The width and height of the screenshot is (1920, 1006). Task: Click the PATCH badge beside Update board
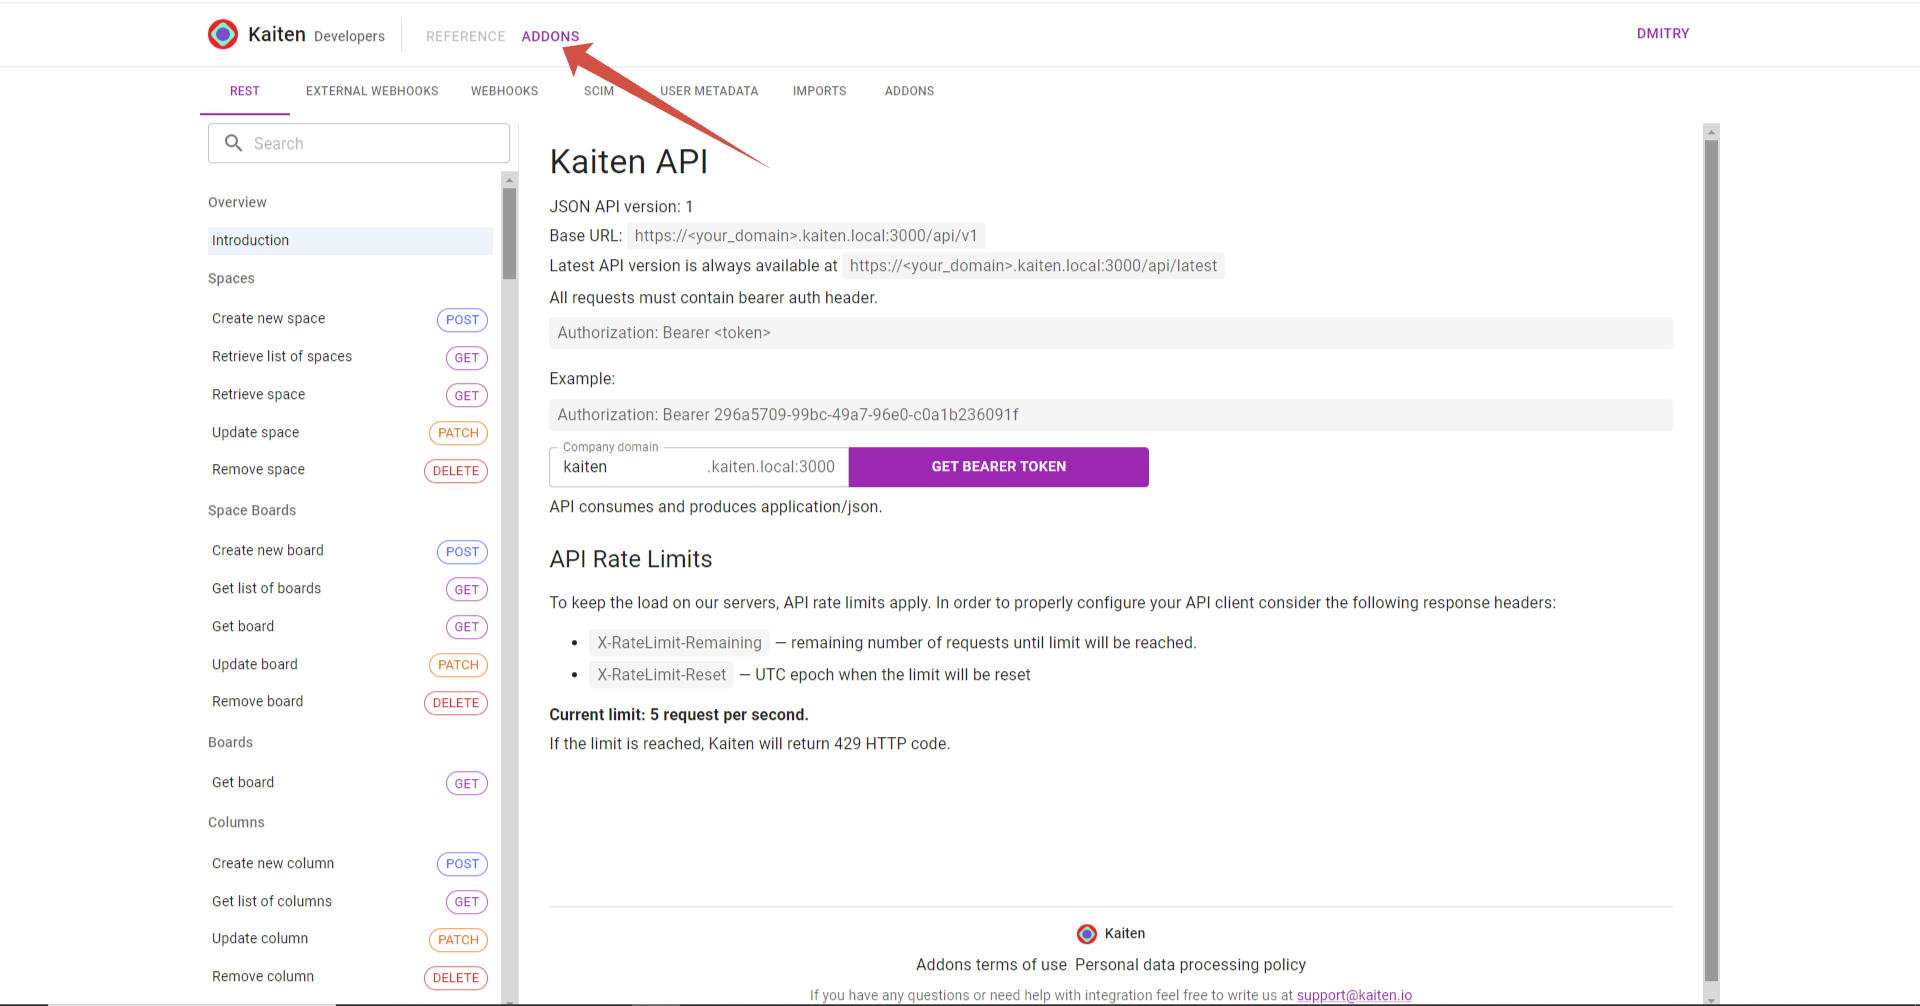coord(458,664)
